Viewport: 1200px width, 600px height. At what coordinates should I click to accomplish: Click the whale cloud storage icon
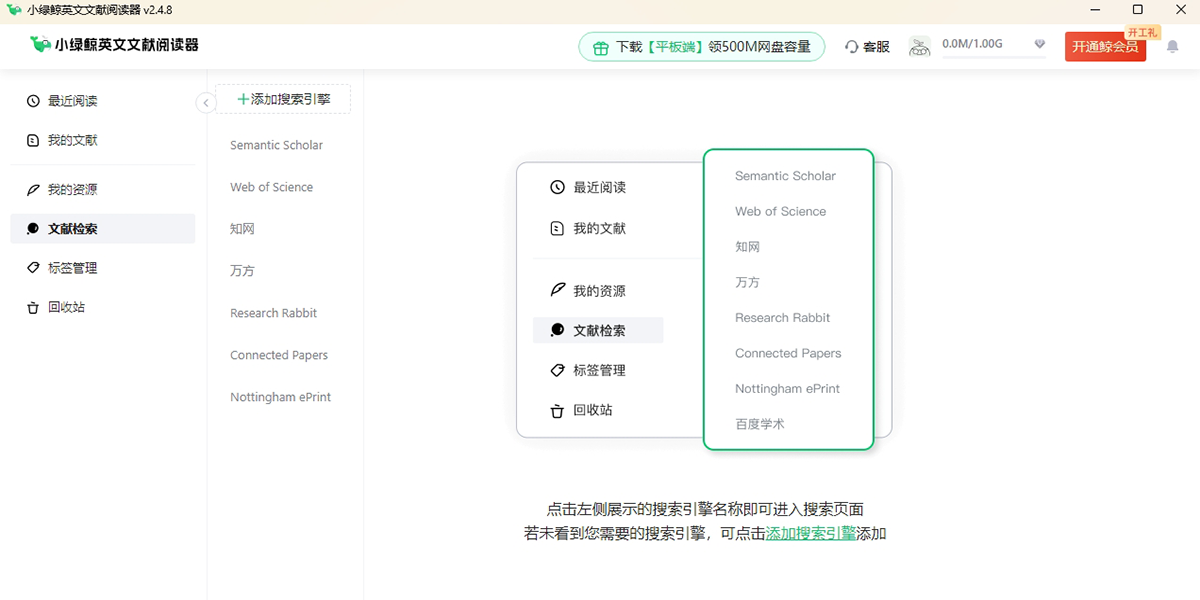919,46
